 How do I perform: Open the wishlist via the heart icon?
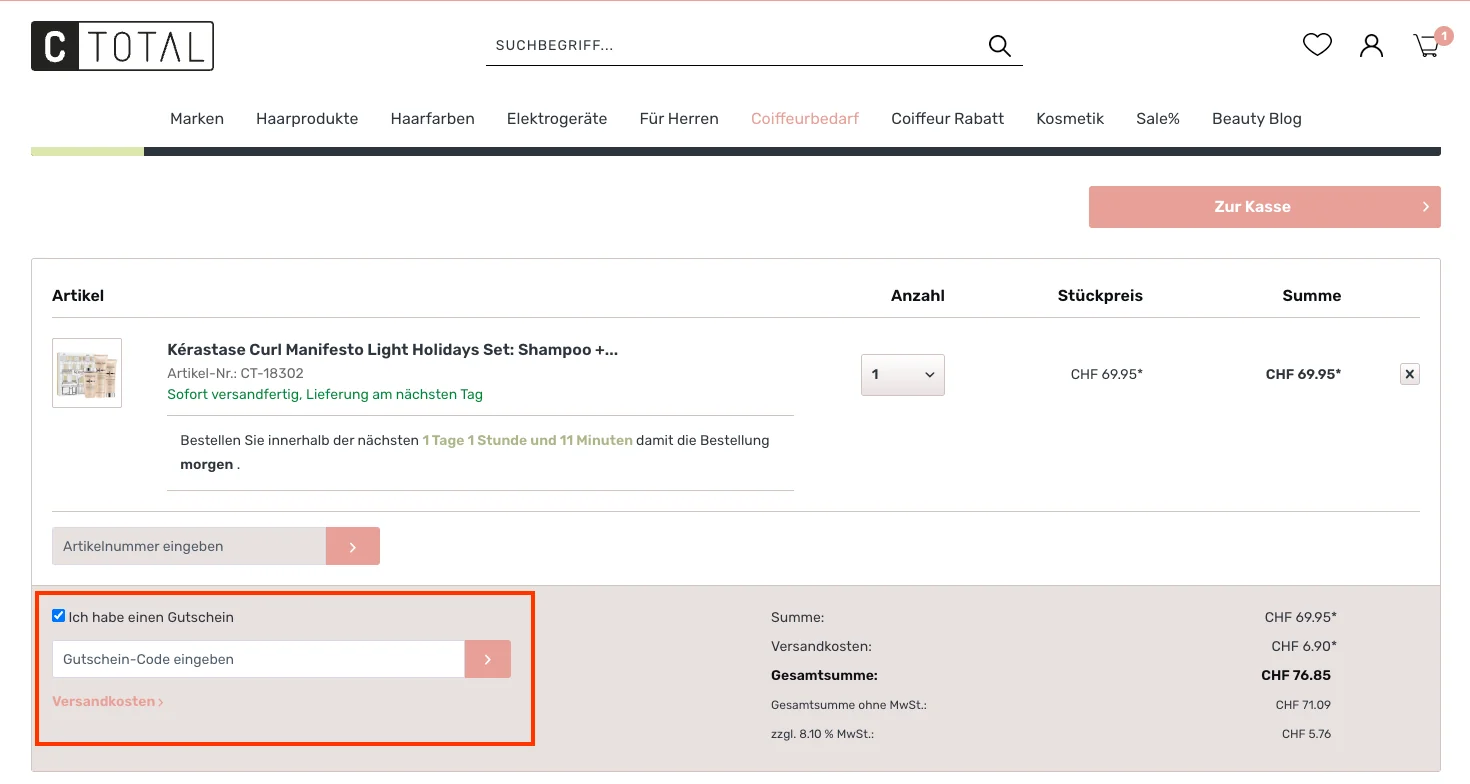[x=1317, y=44]
